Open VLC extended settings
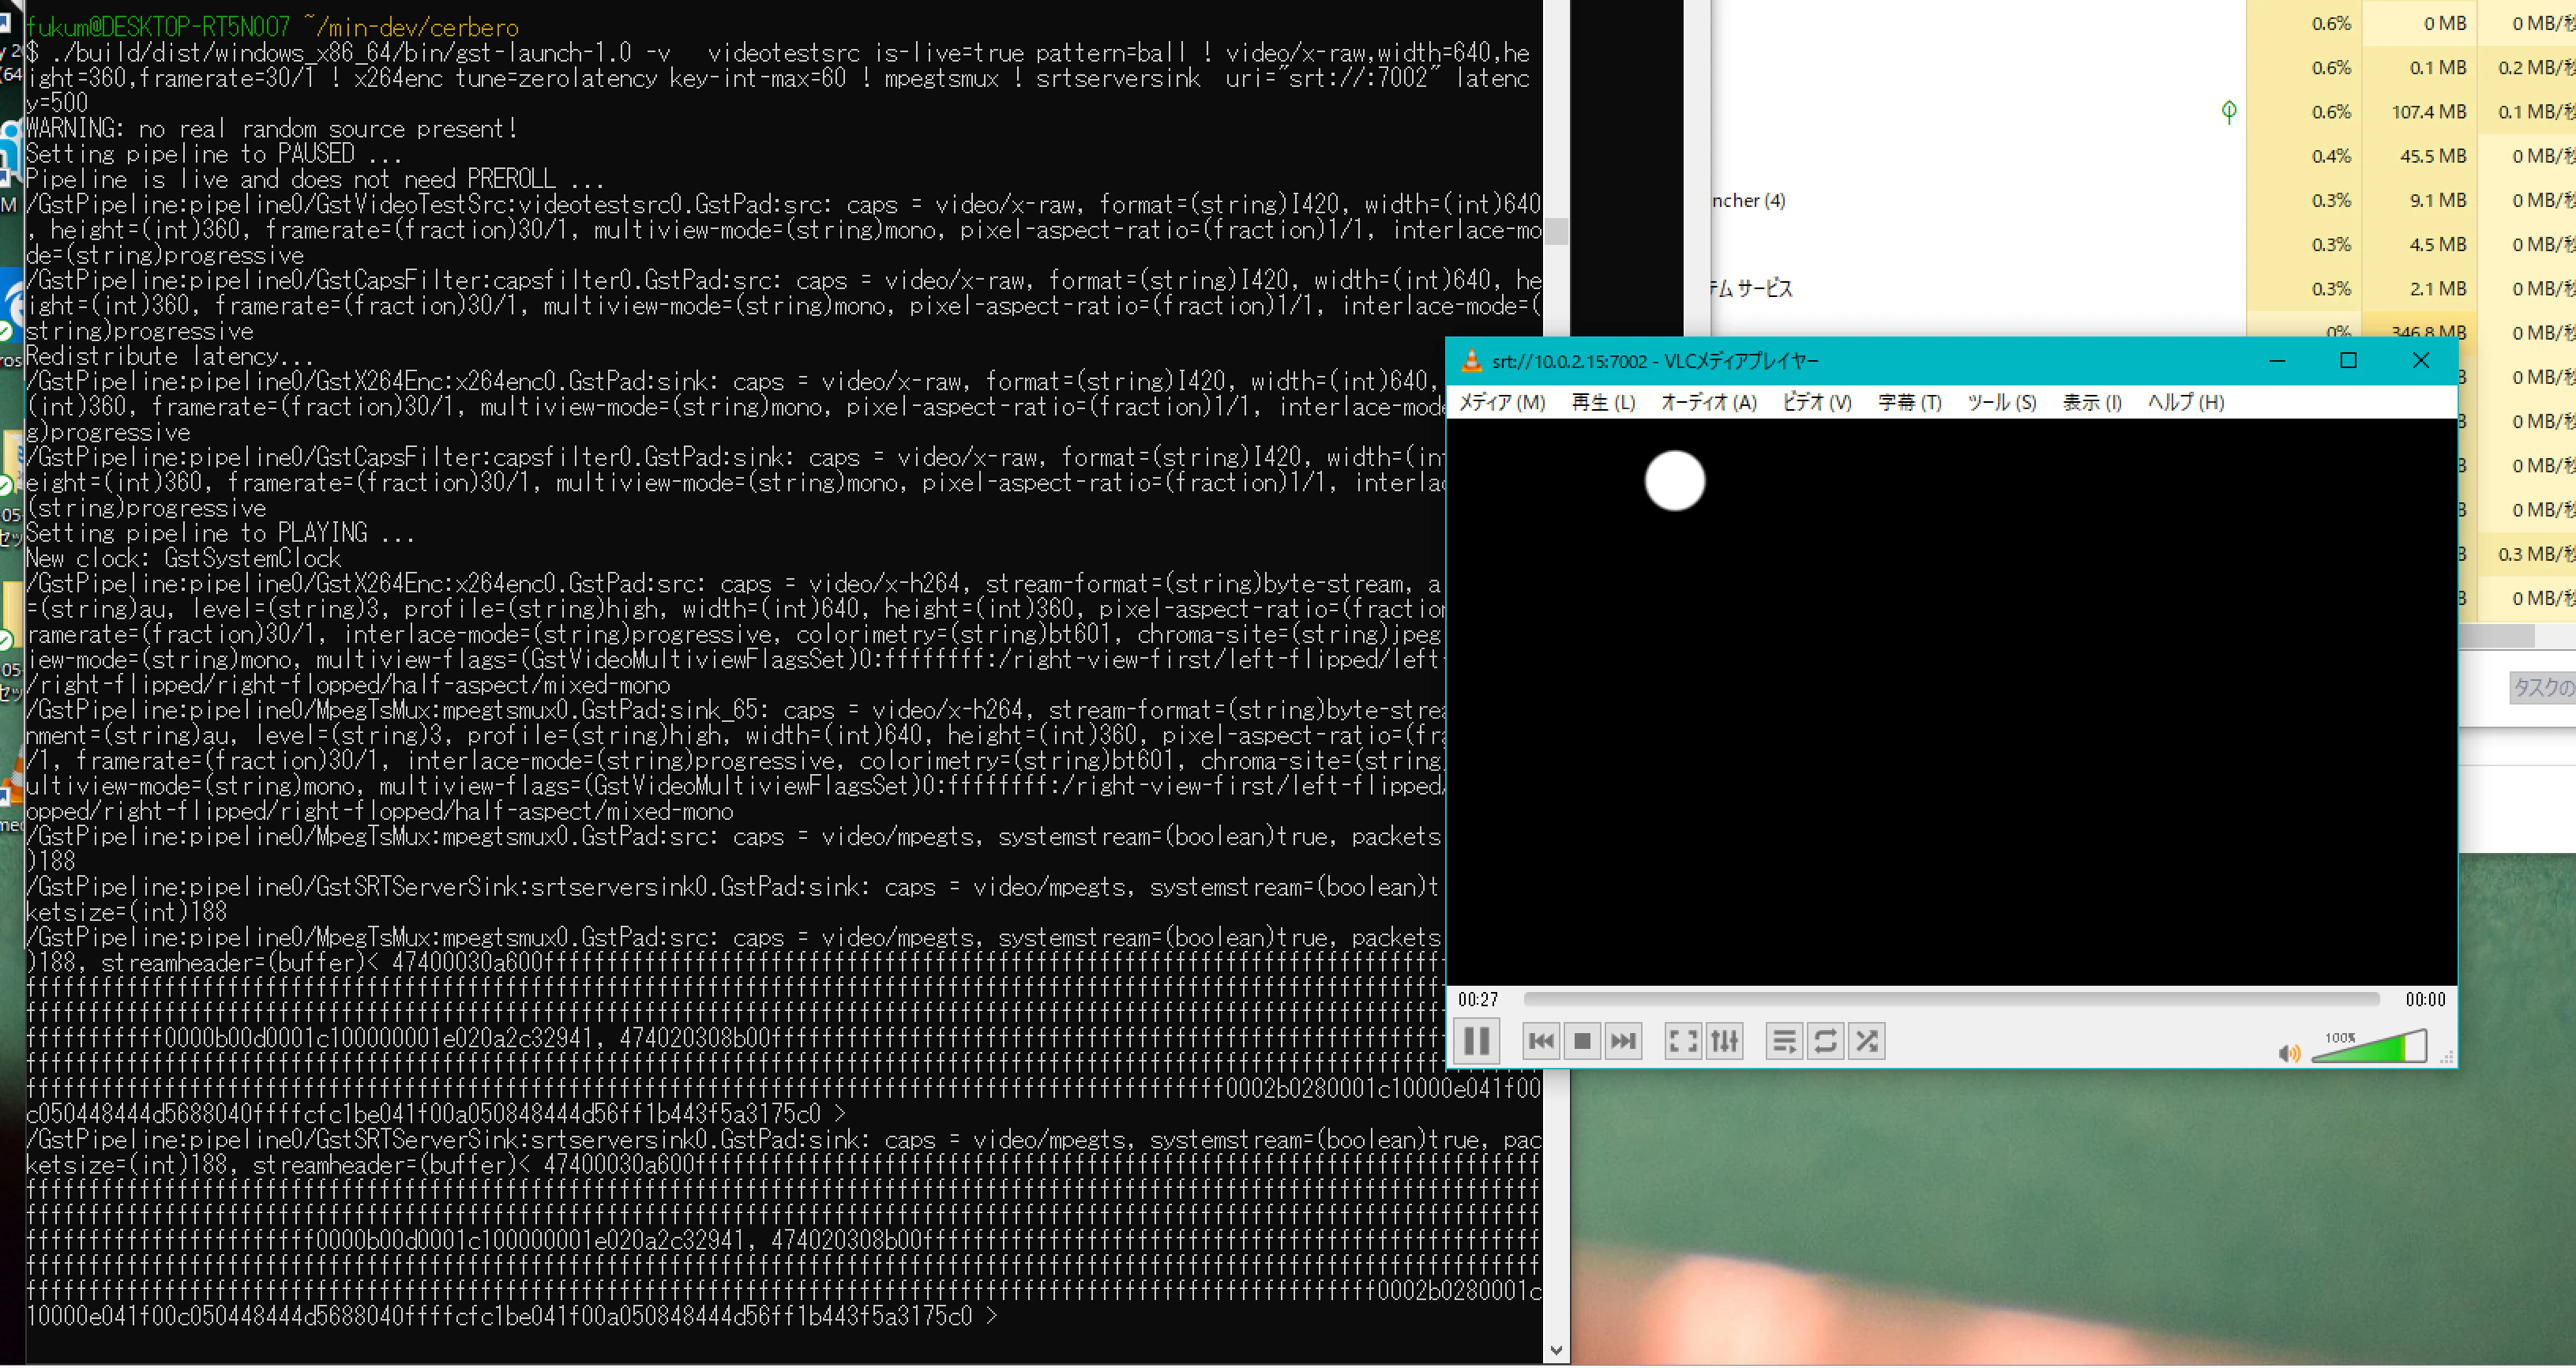Screen dimensions: 2576x1368 pyautogui.click(x=1725, y=1042)
